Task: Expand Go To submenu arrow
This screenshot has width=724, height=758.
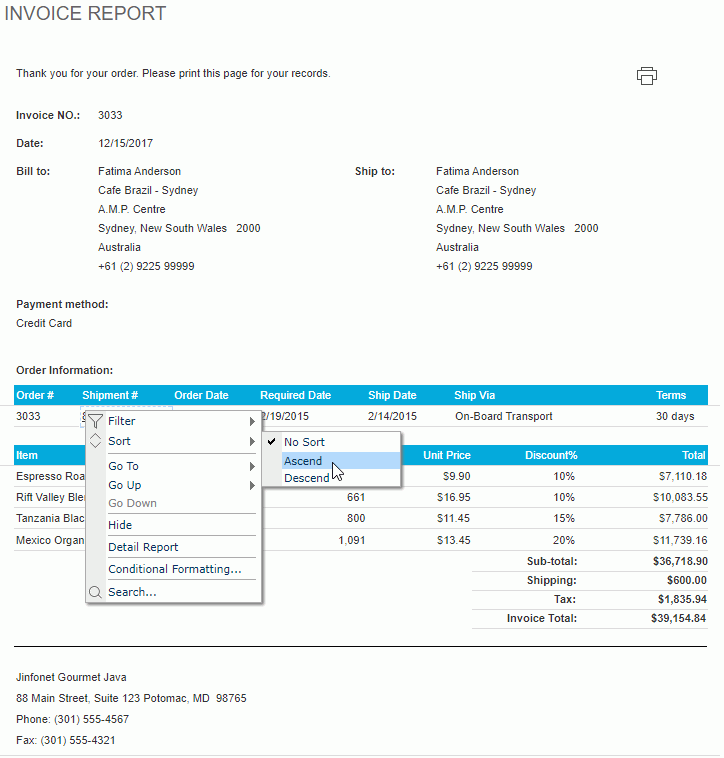Action: click(x=252, y=466)
